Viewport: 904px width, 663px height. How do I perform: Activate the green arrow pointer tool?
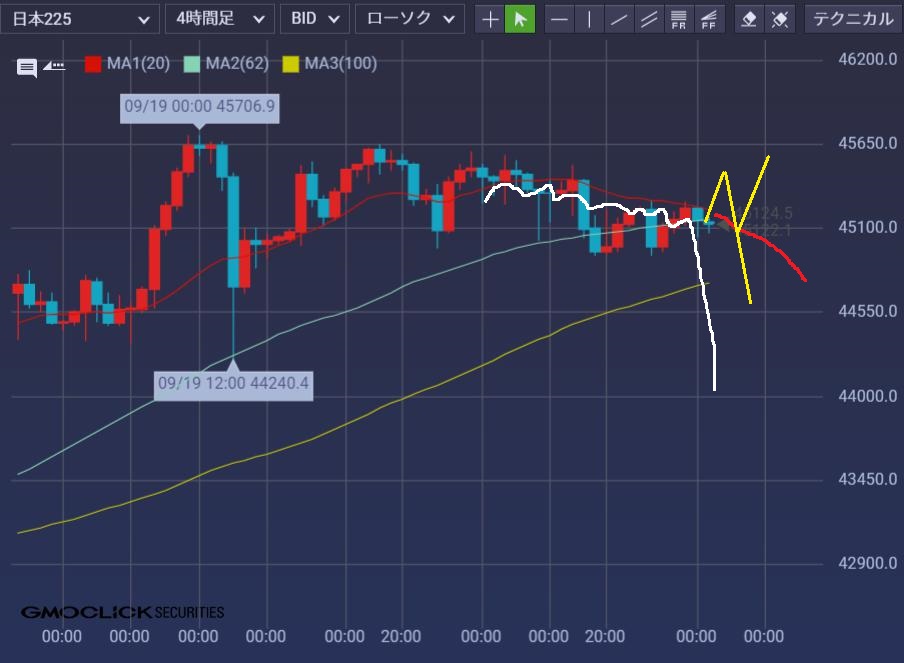tap(520, 19)
